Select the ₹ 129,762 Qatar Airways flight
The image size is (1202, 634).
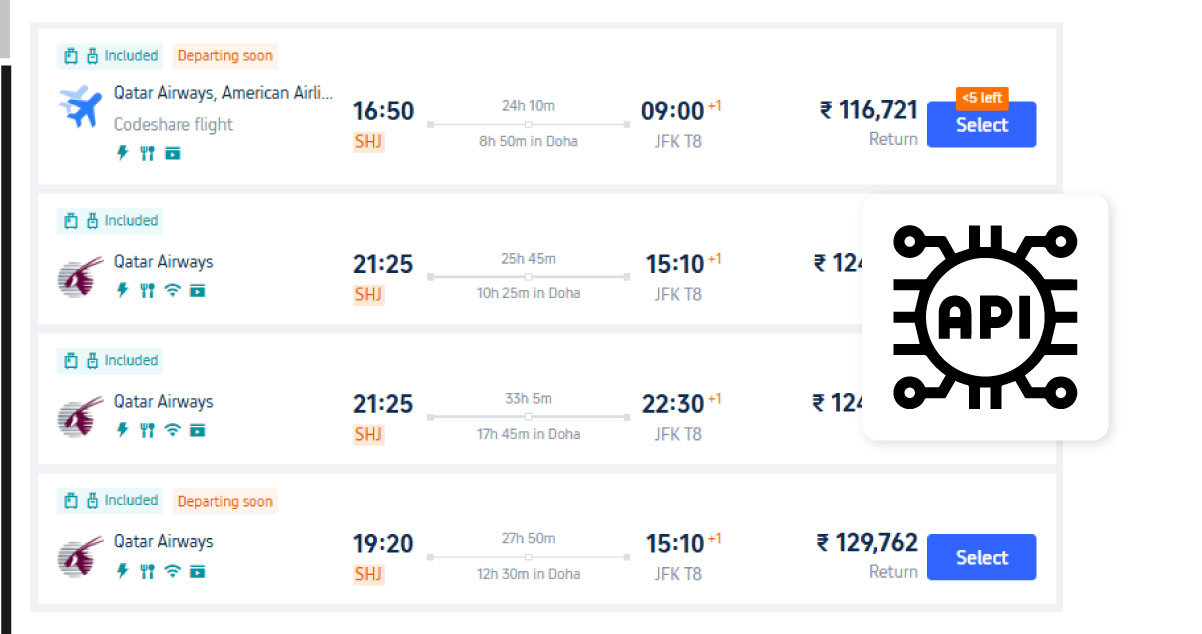981,558
